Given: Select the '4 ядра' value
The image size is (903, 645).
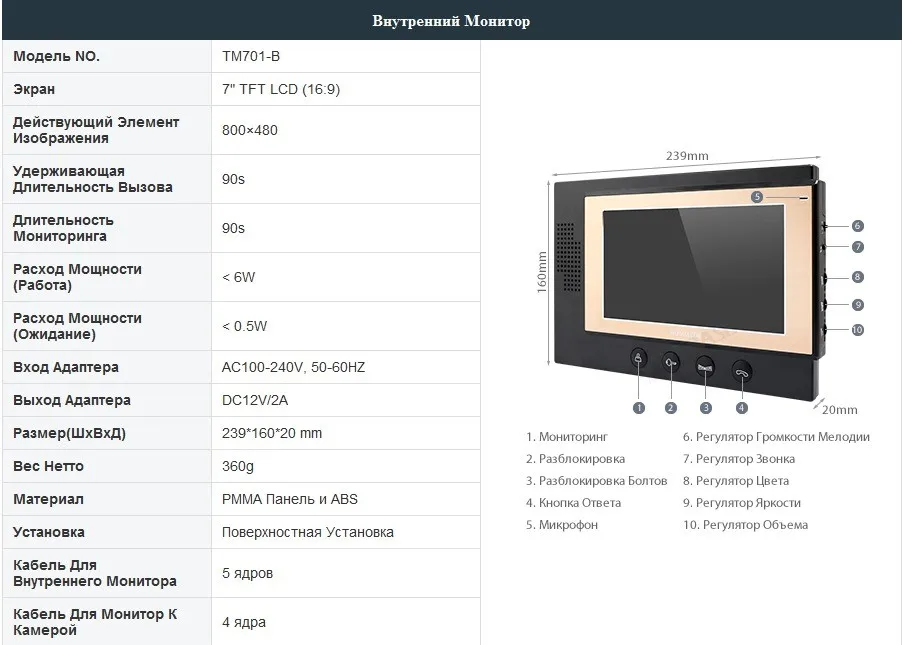Looking at the screenshot, I should (244, 623).
